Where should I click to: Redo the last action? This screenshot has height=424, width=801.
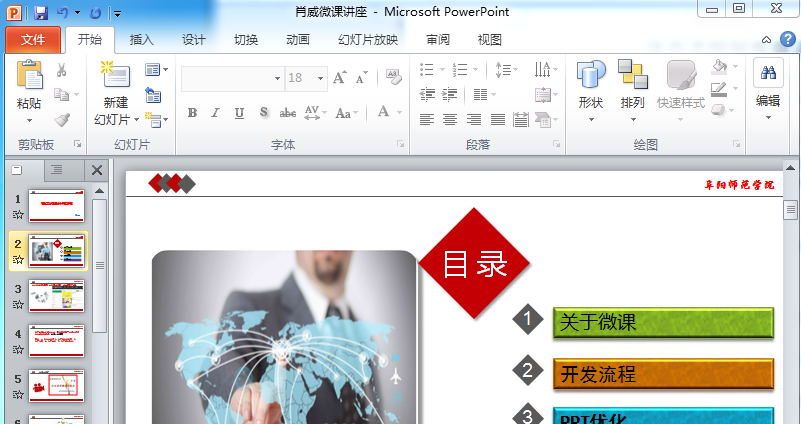click(x=96, y=13)
